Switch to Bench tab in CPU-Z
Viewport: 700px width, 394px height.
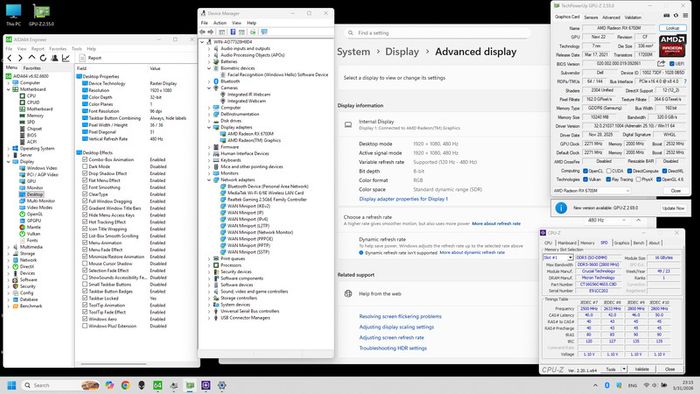pos(639,243)
